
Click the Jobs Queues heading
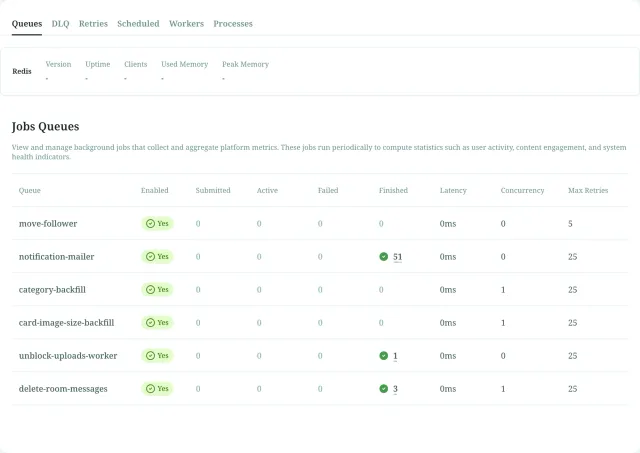[x=45, y=127]
